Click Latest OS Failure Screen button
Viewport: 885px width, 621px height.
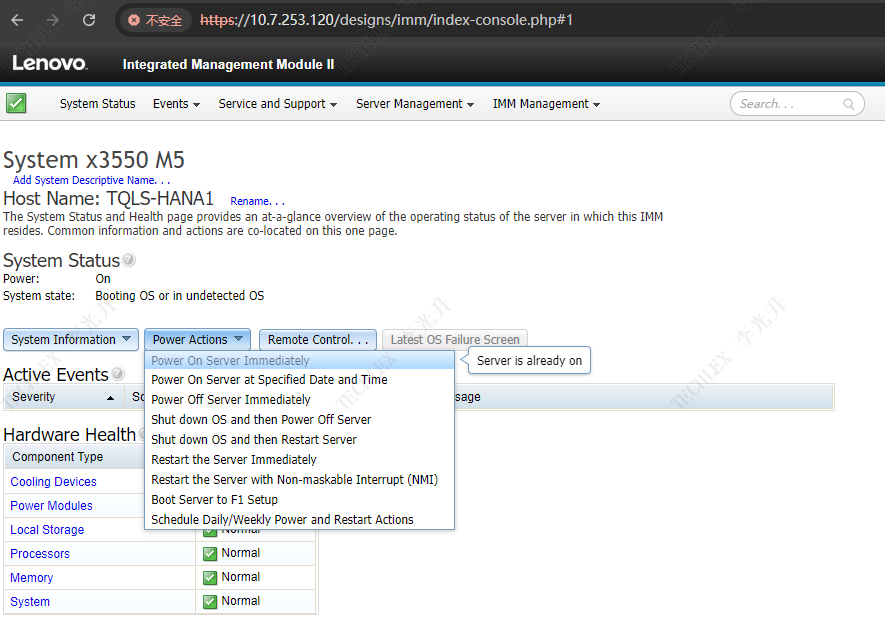[455, 339]
